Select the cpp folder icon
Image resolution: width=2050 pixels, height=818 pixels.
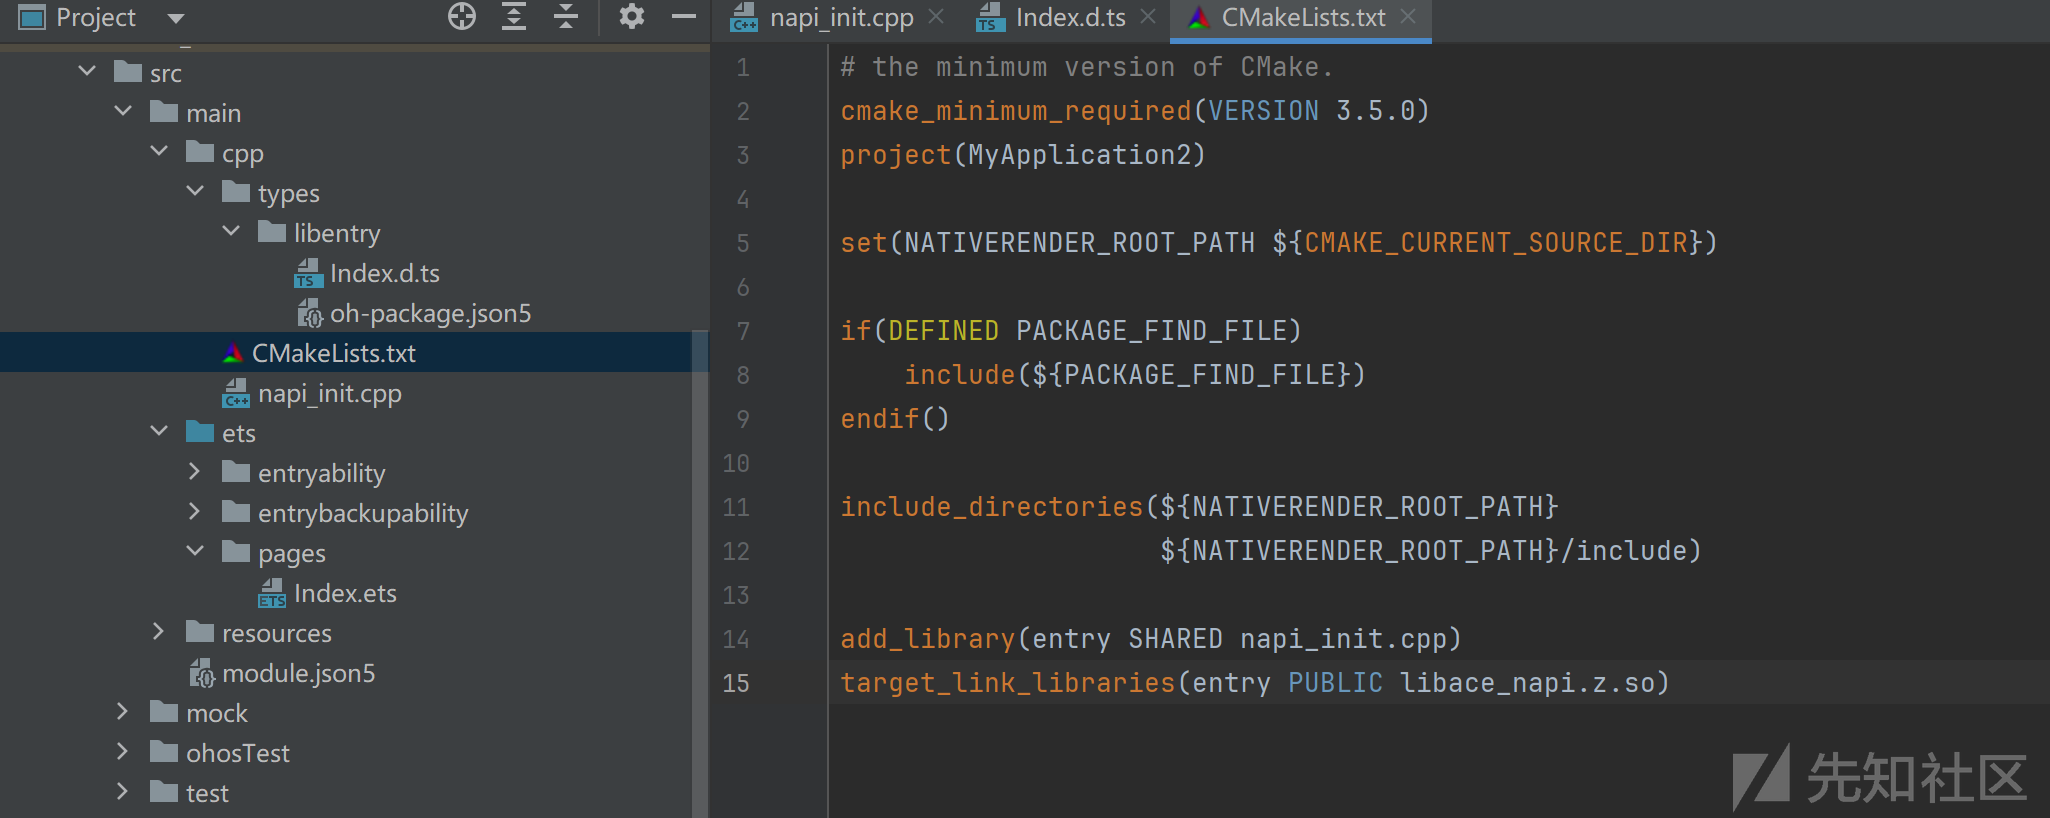click(x=200, y=151)
